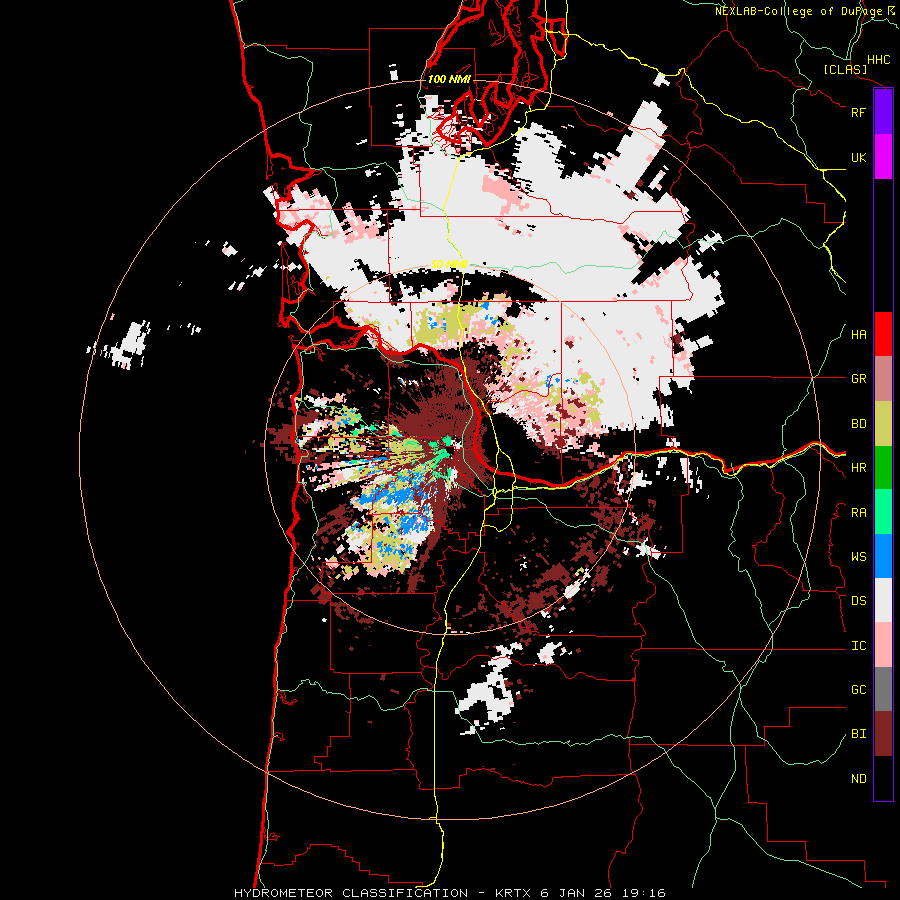Click the RA legend label
Viewport: 900px width, 900px height.
point(858,513)
